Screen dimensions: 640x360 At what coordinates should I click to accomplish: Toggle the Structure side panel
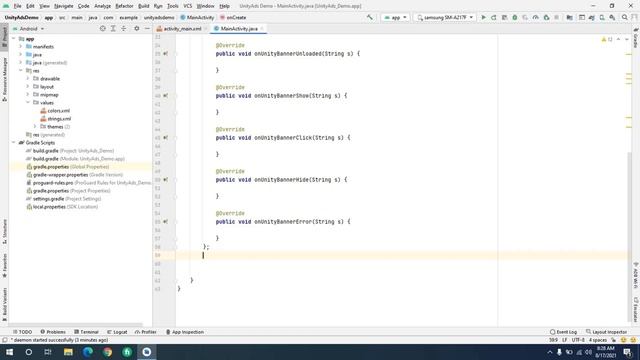[4, 231]
